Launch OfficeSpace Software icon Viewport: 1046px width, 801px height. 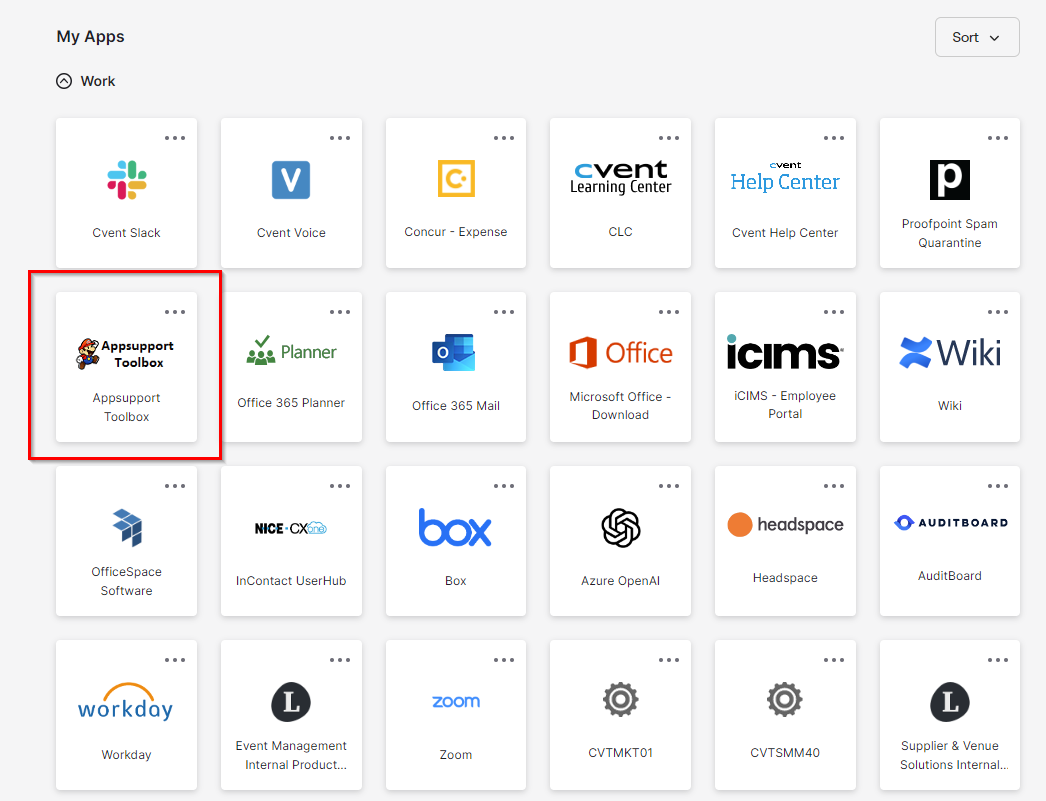pos(127,527)
